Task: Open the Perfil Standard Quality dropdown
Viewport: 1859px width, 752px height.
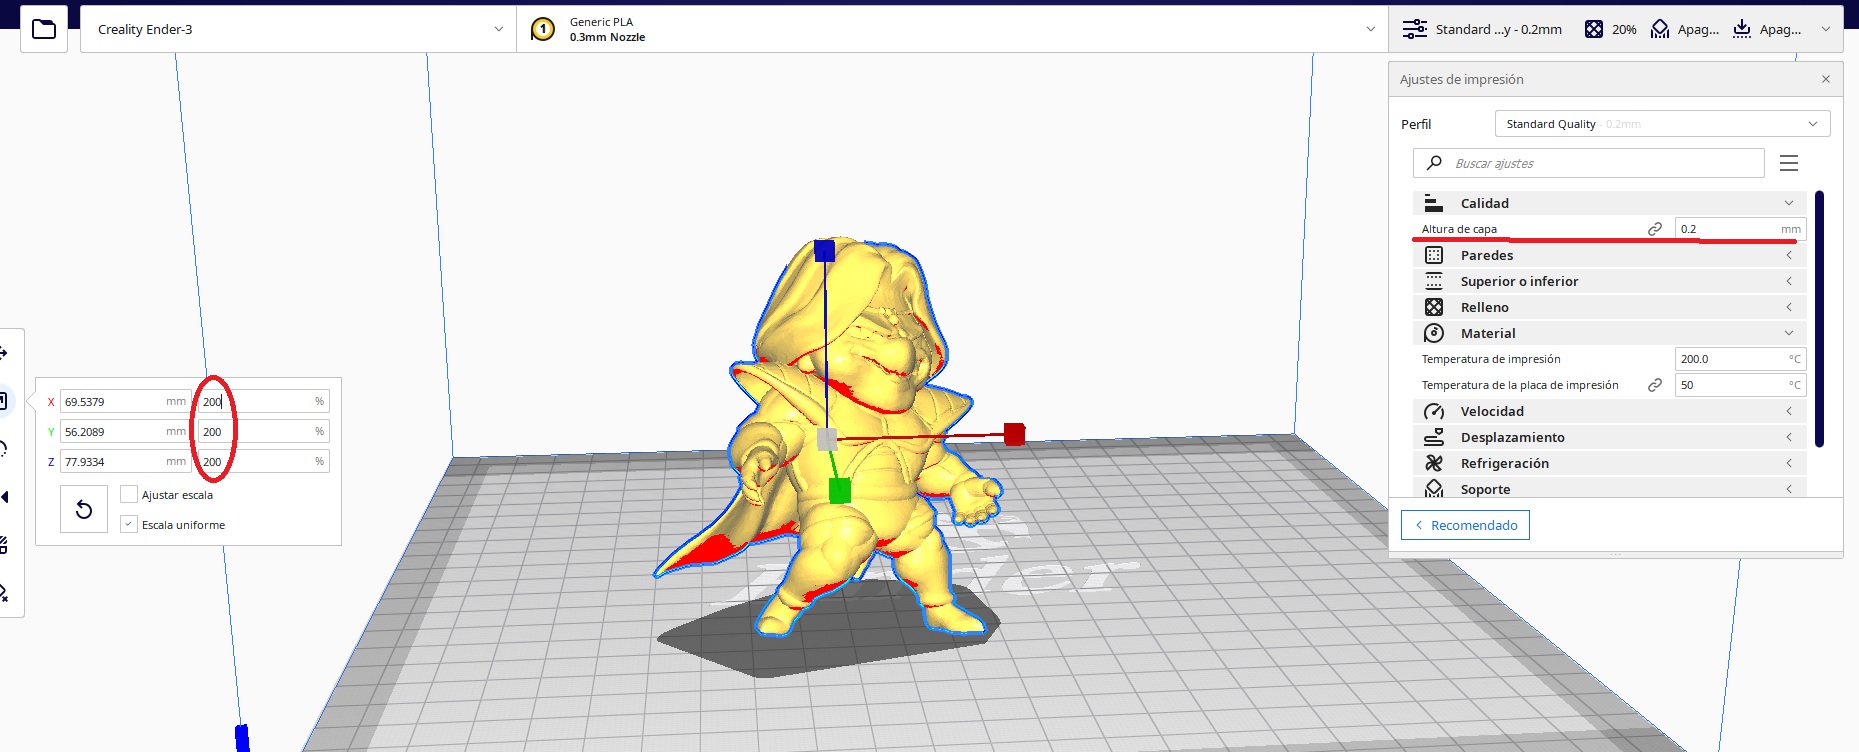Action: pyautogui.click(x=1662, y=124)
